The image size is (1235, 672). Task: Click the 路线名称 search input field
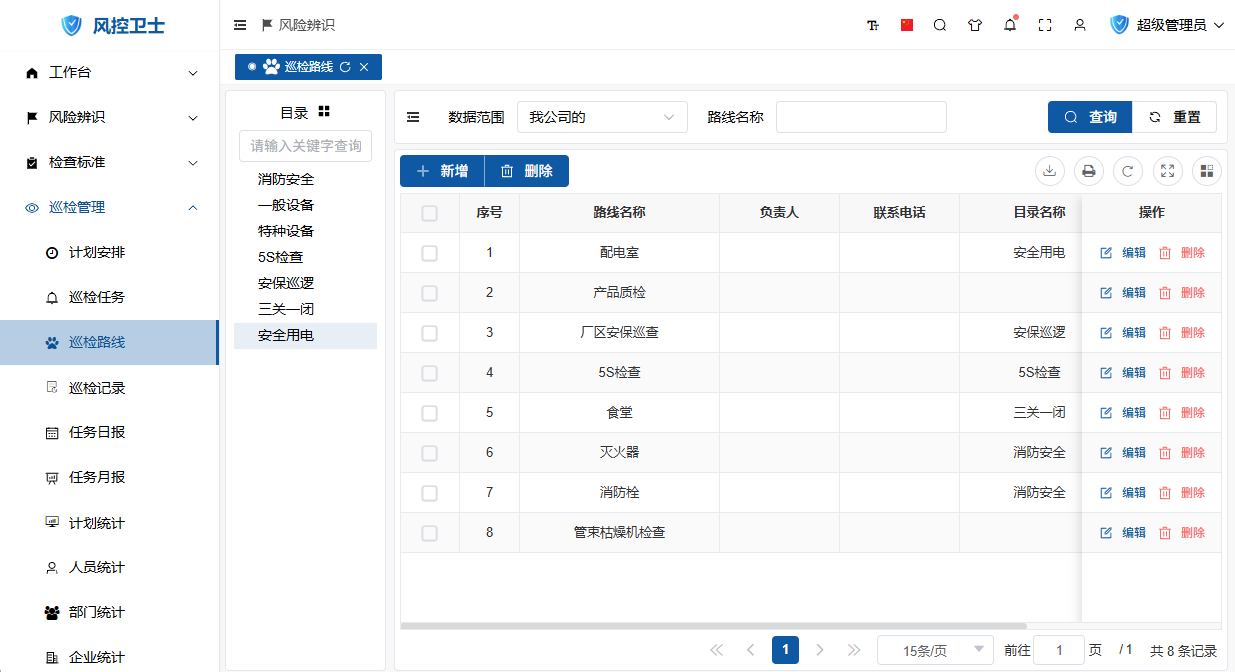click(861, 117)
